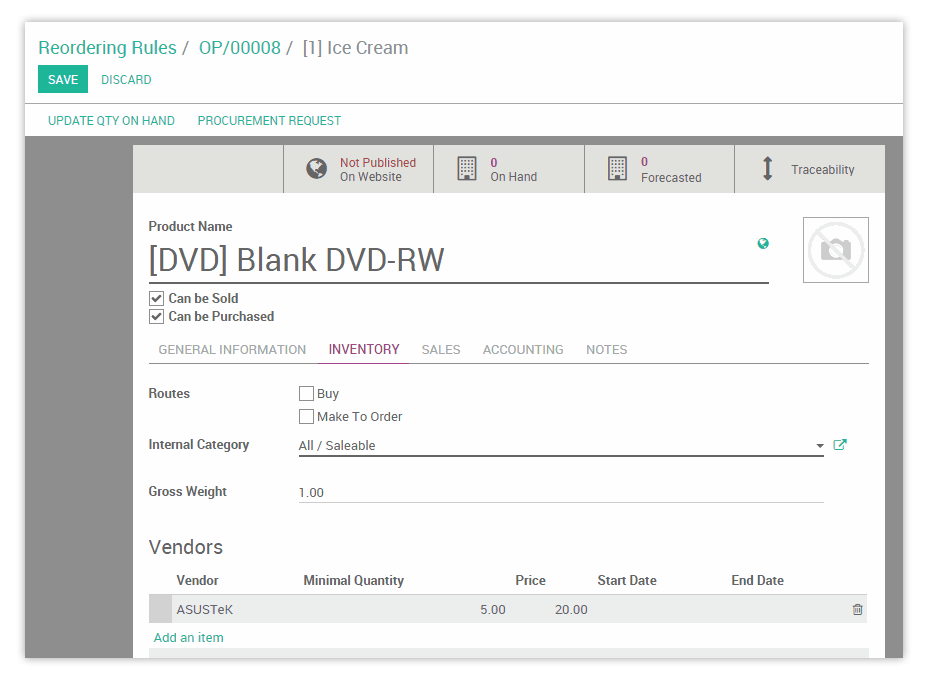The image size is (928, 678).
Task: Add an item to the Vendors list
Action: pyautogui.click(x=188, y=637)
